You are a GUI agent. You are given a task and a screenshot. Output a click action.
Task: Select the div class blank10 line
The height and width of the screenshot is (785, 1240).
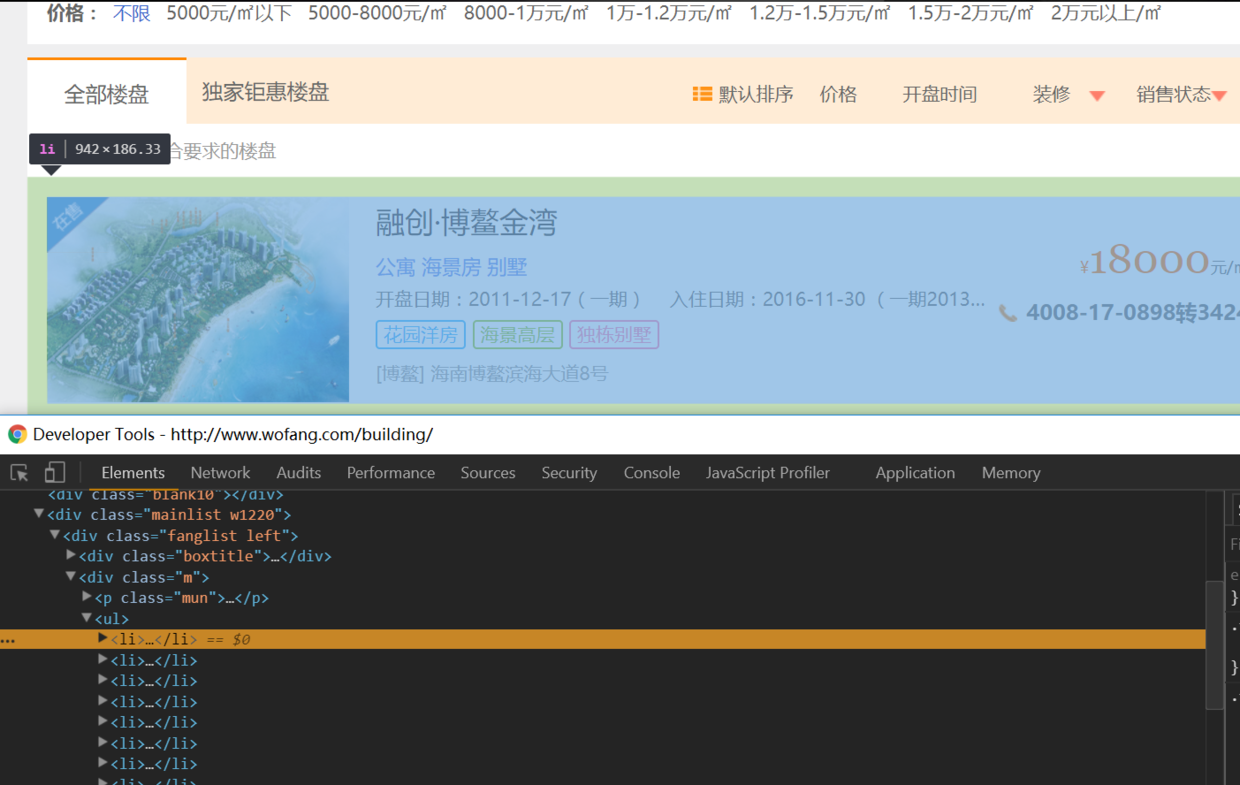165,494
